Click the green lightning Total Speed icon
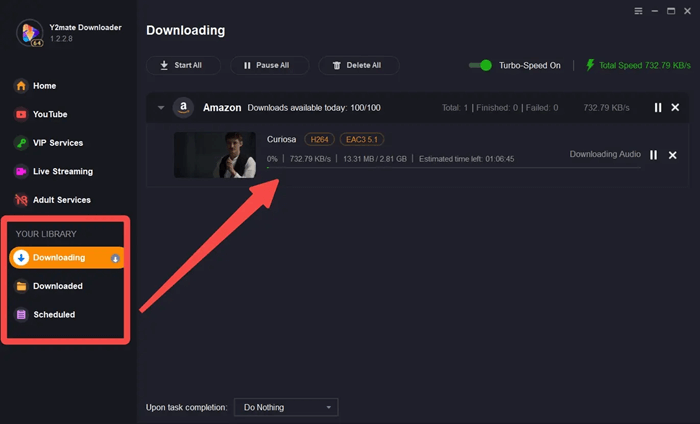The width and height of the screenshot is (700, 424). [590, 65]
